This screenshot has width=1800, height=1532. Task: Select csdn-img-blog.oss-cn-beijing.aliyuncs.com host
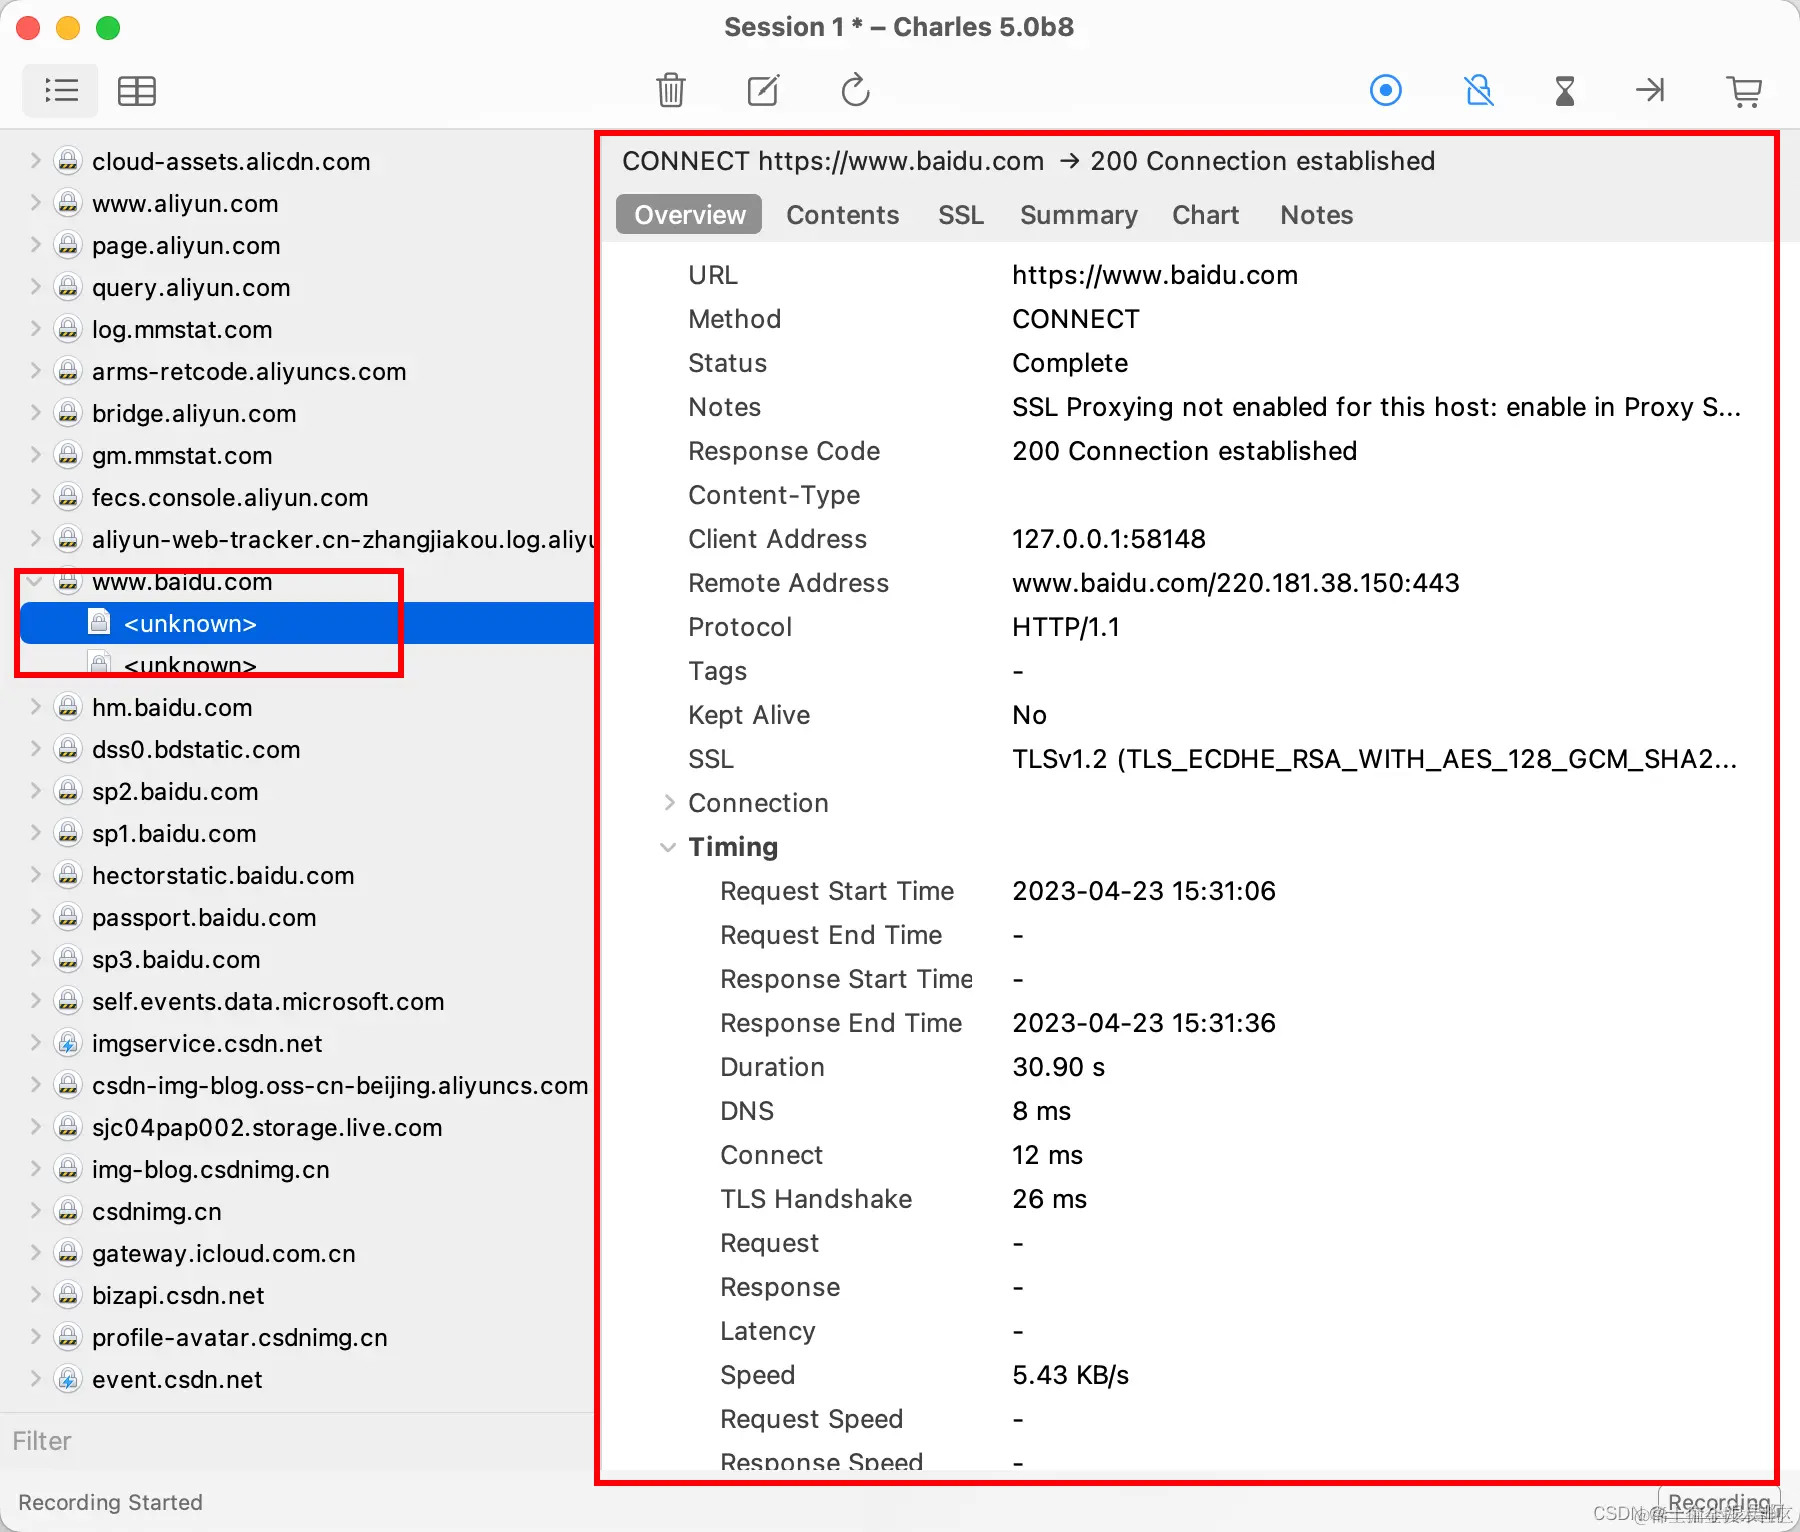point(340,1085)
